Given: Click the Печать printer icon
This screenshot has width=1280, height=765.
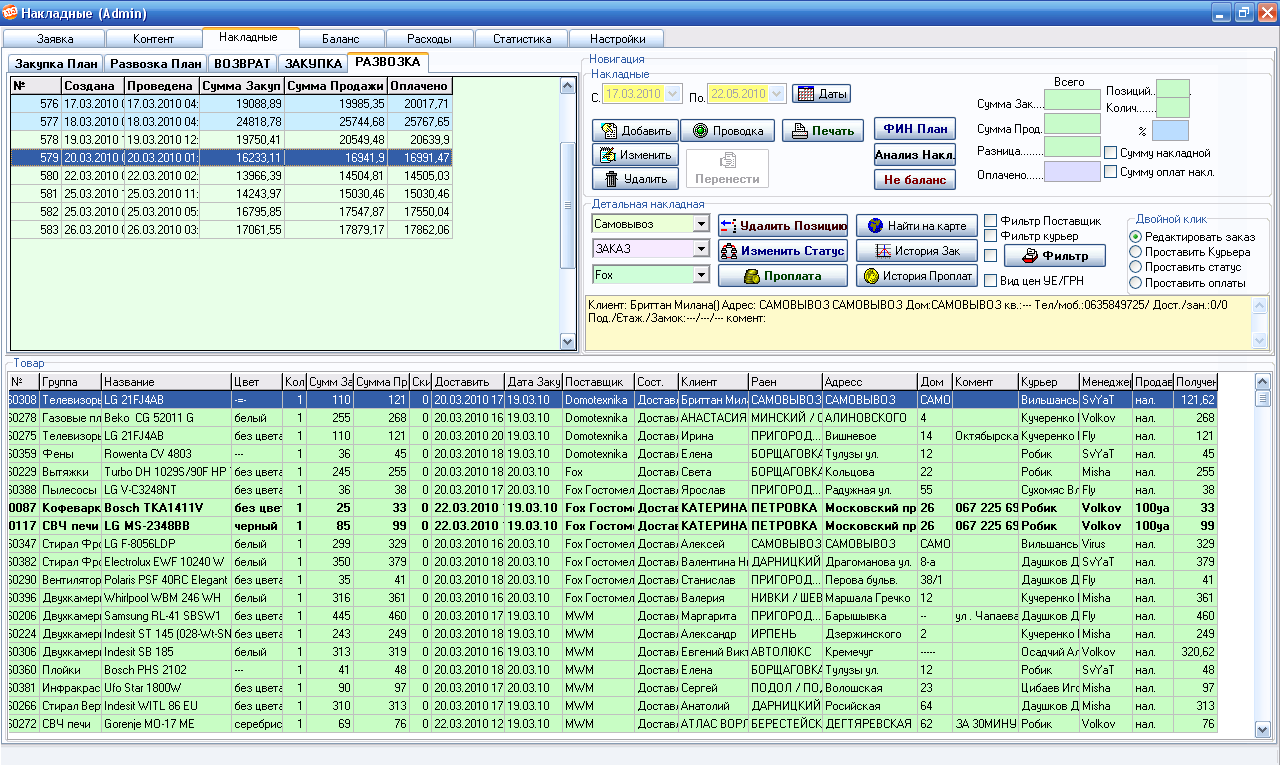Looking at the screenshot, I should point(799,131).
